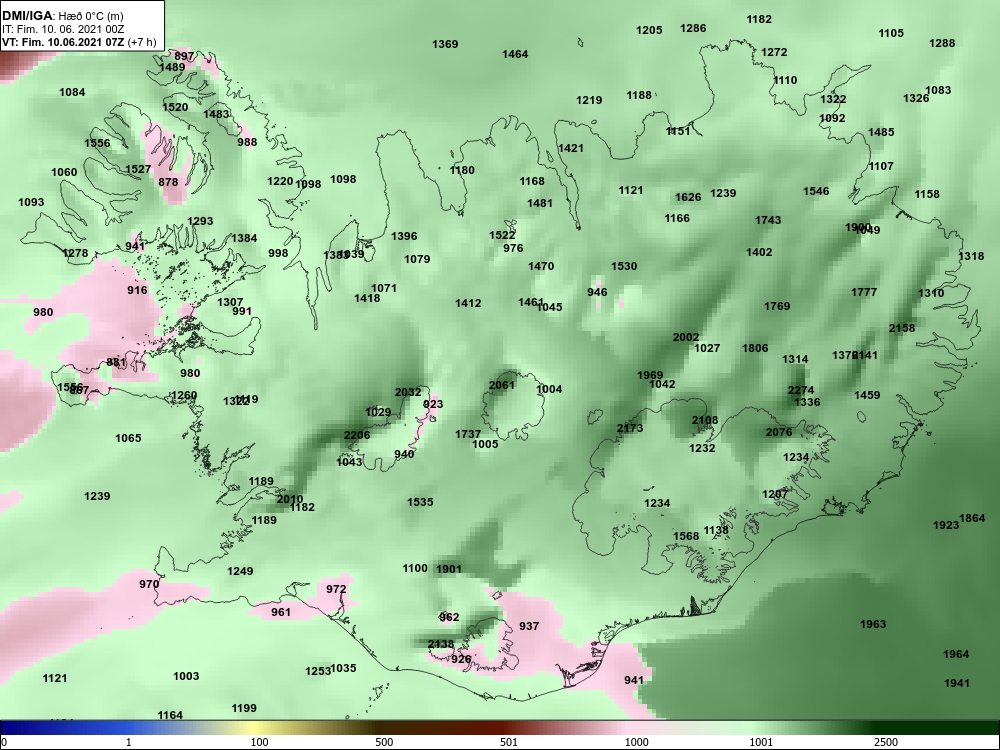Pick the map value 2061

coord(501,385)
